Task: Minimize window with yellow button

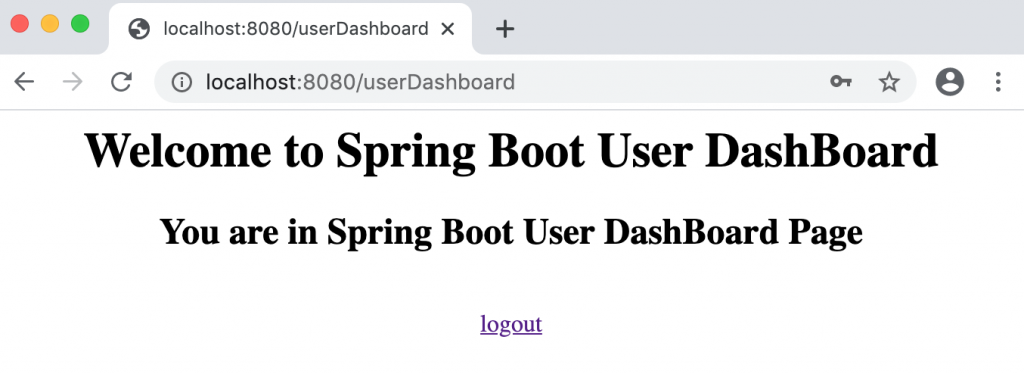Action: [50, 23]
